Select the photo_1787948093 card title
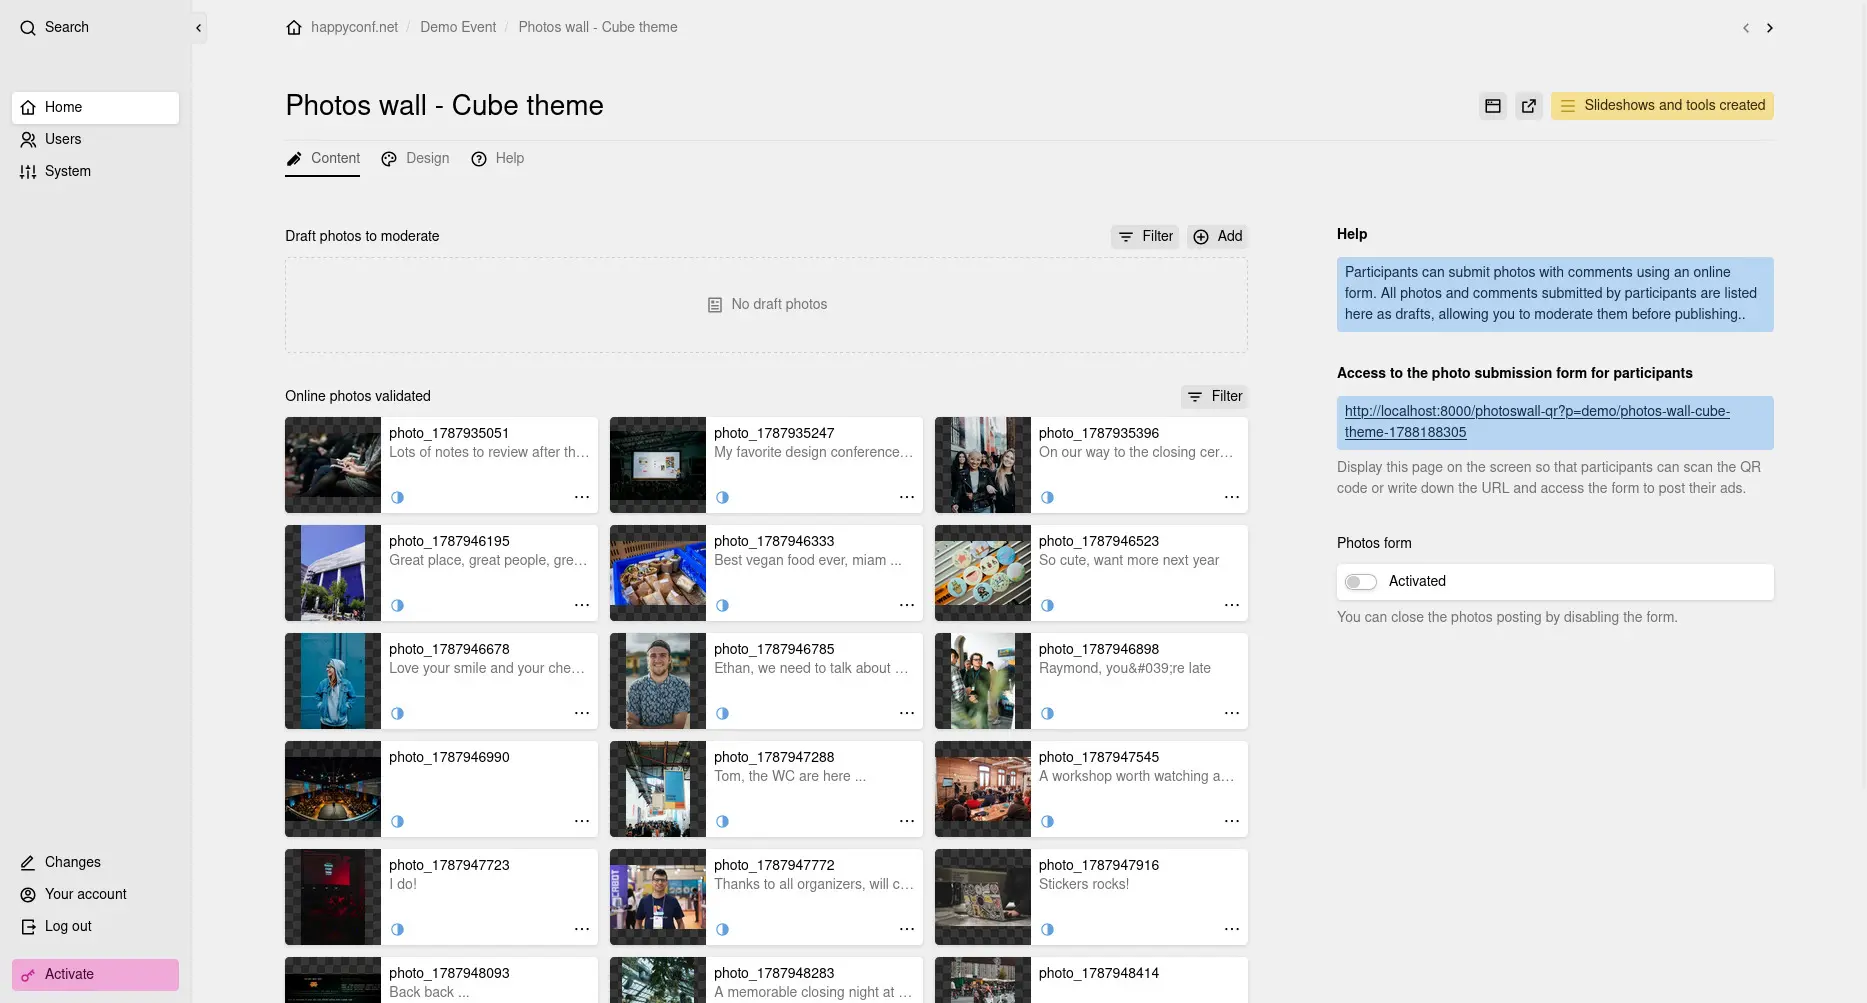Image resolution: width=1867 pixels, height=1003 pixels. pos(449,974)
